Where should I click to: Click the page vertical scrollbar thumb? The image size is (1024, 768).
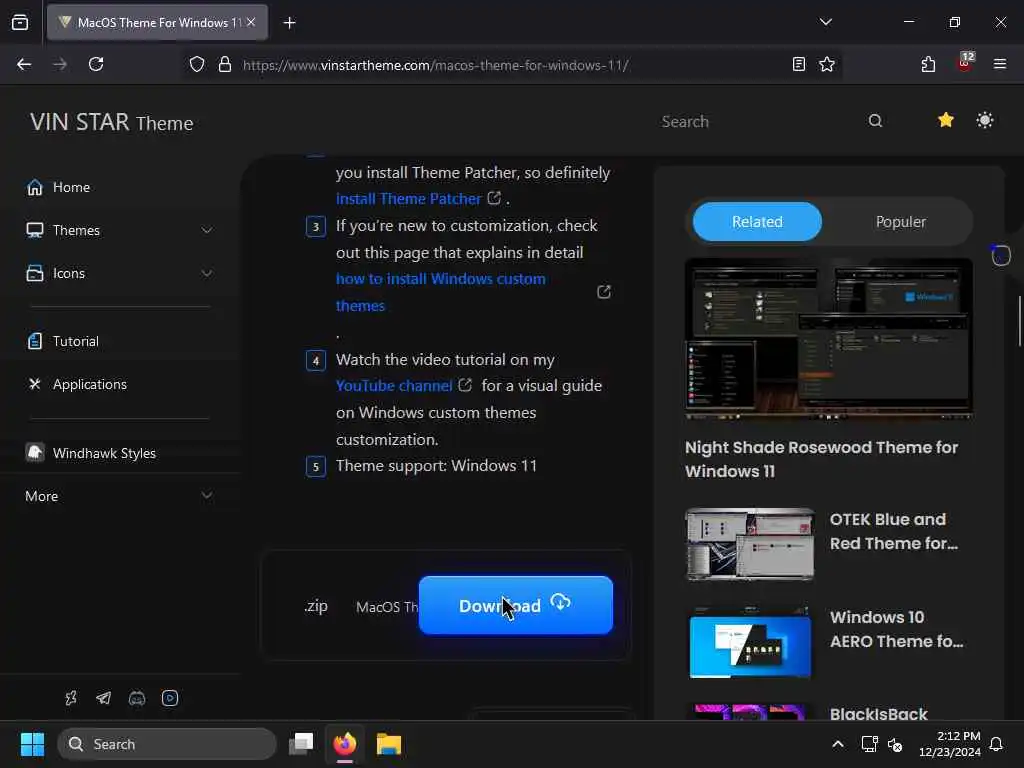[x=1019, y=321]
